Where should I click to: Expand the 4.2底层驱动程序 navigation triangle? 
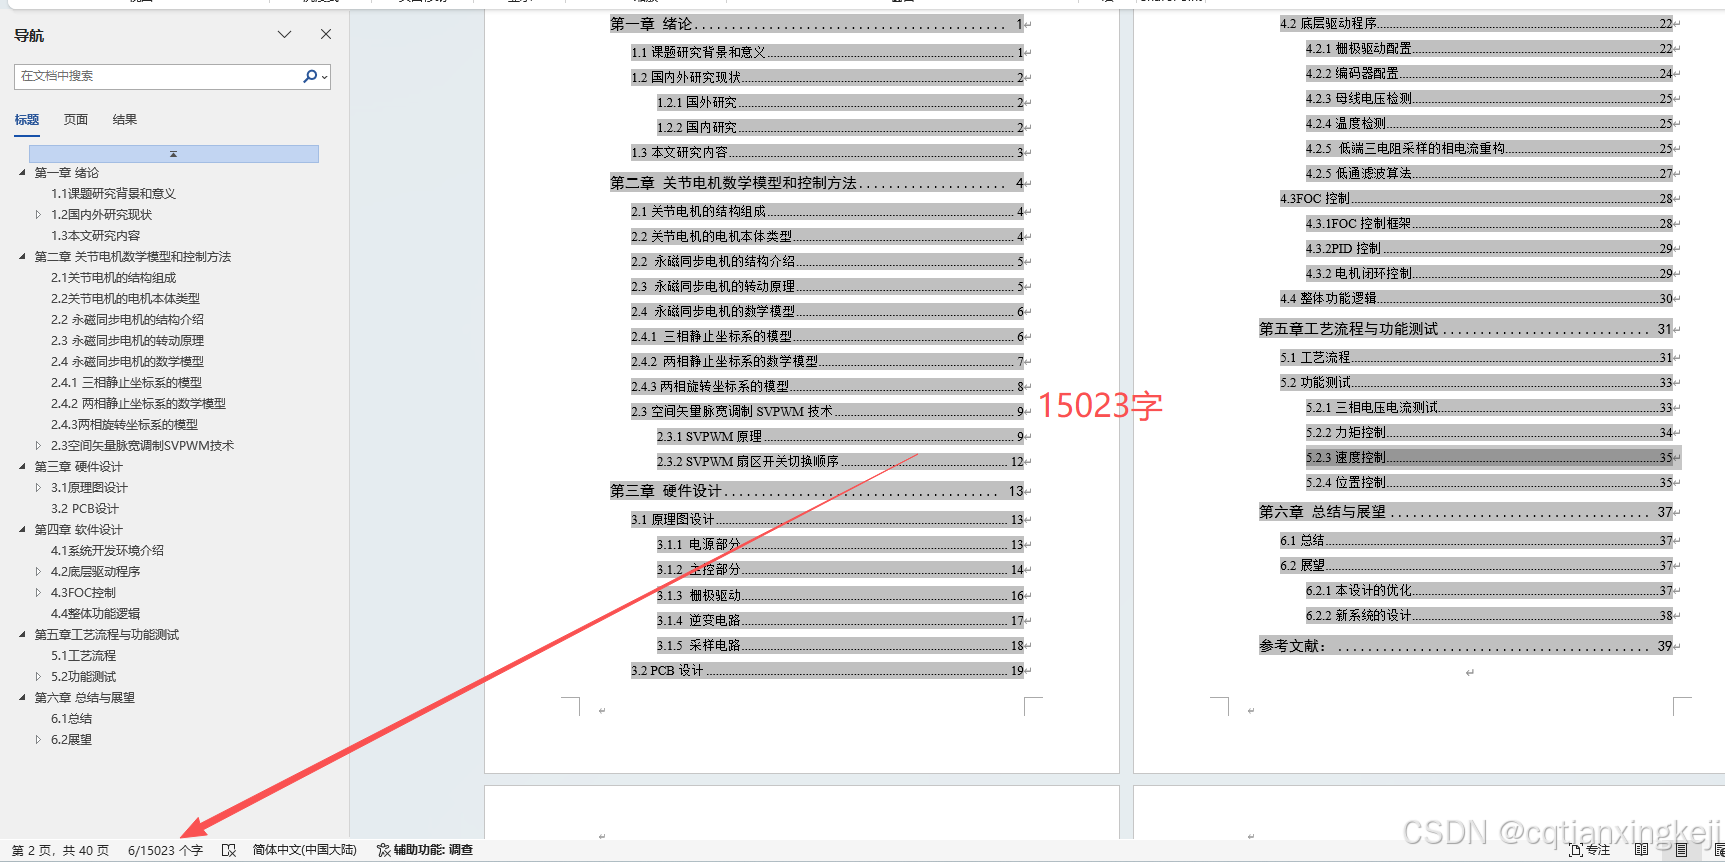(38, 571)
